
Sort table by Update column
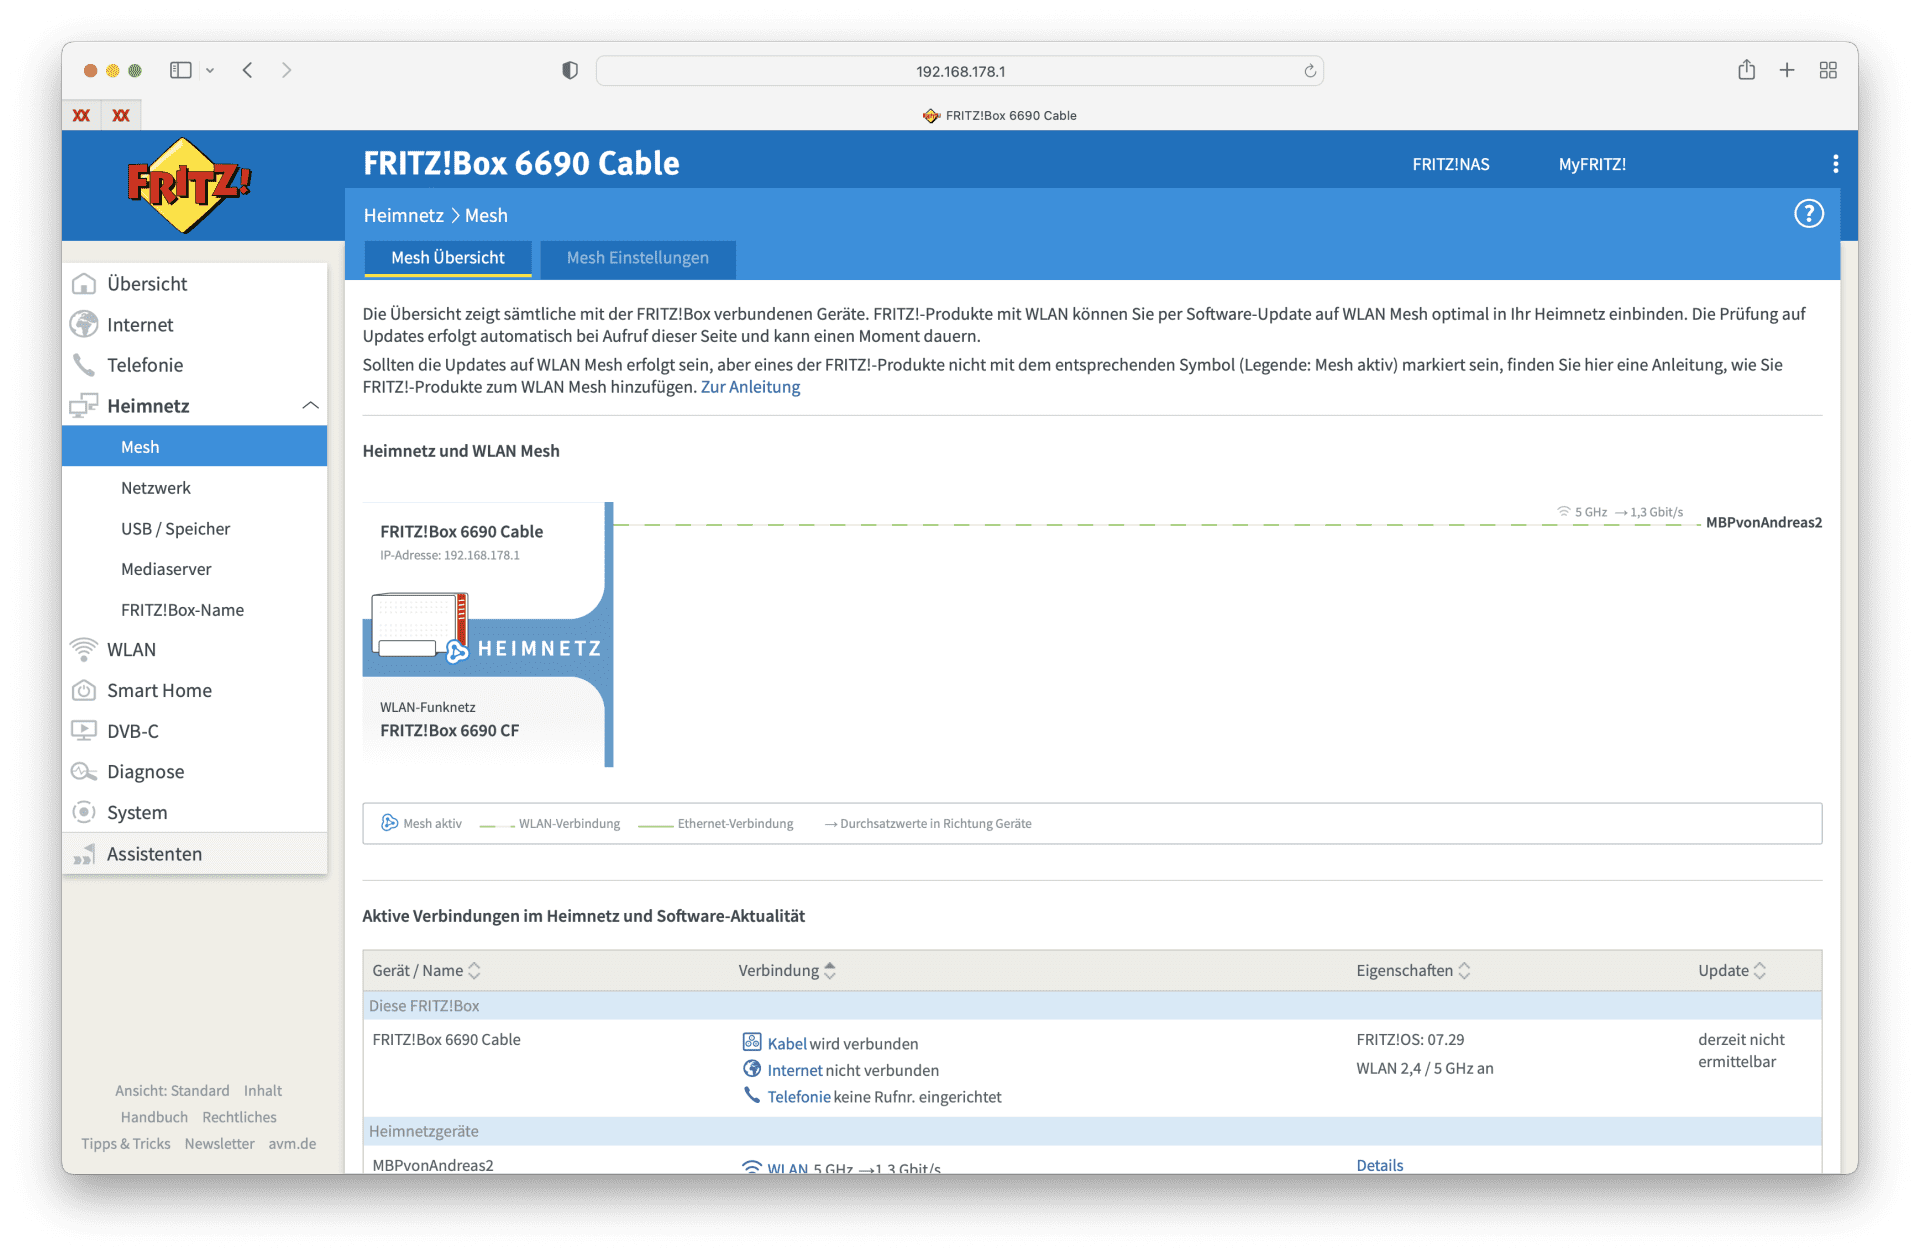point(1732,971)
